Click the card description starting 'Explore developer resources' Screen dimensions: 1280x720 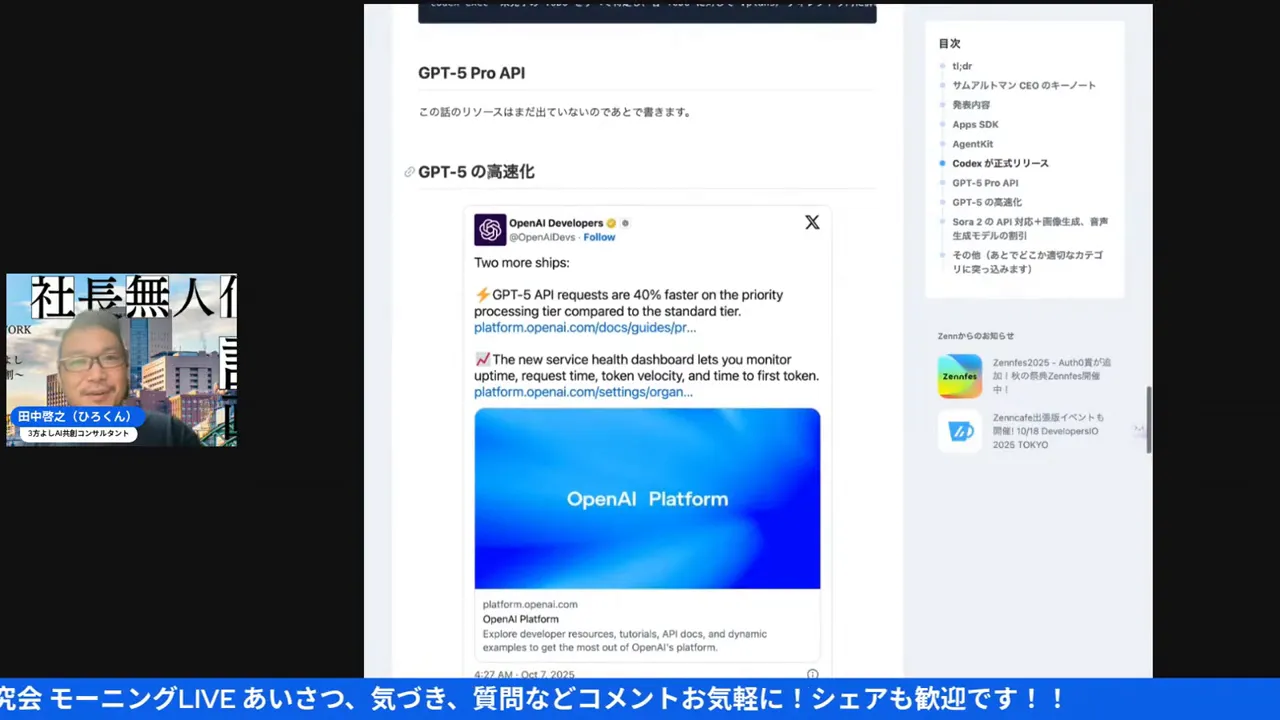point(625,640)
